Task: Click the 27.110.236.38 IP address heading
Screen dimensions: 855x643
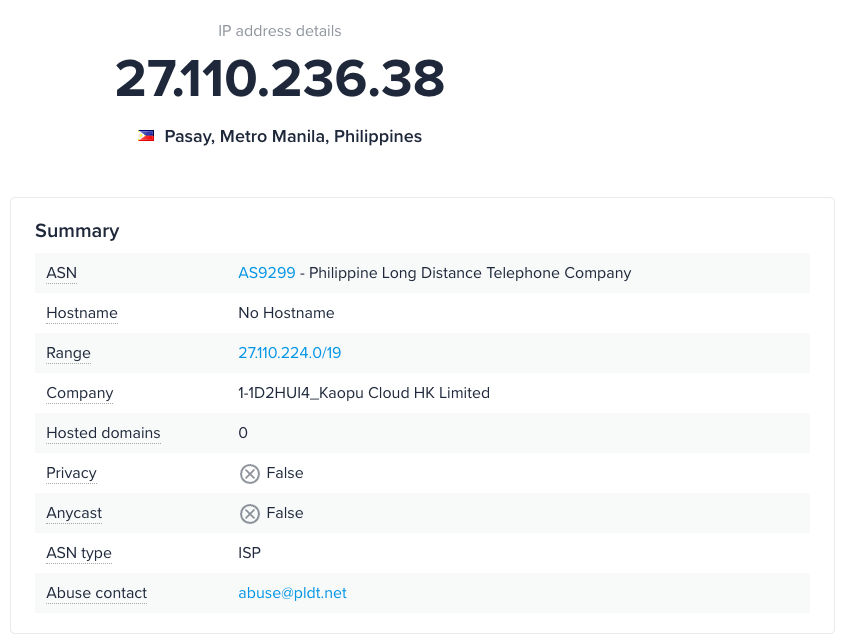Action: point(280,78)
